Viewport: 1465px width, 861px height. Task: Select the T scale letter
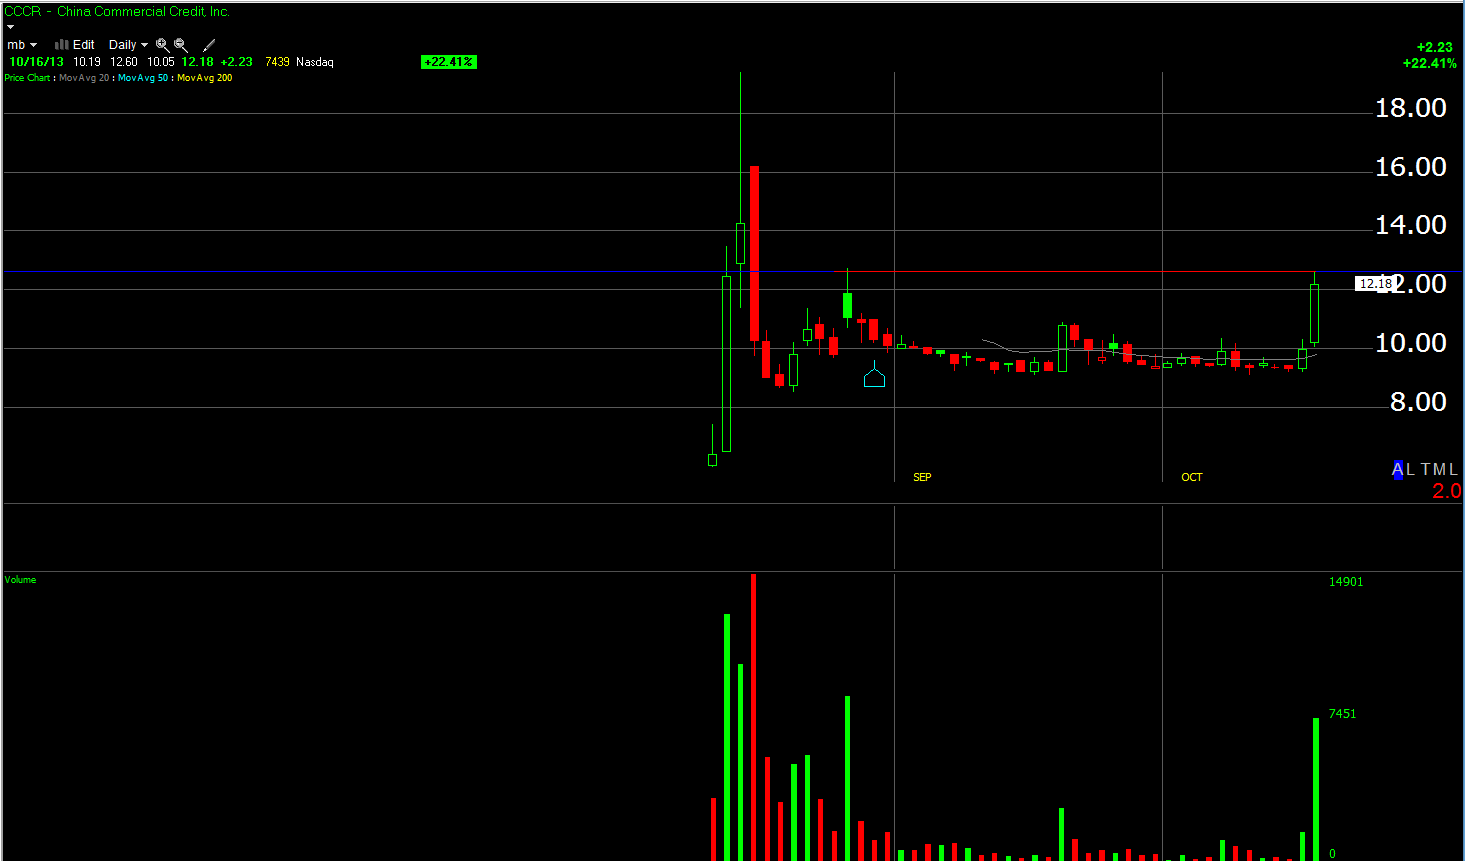coord(1426,469)
